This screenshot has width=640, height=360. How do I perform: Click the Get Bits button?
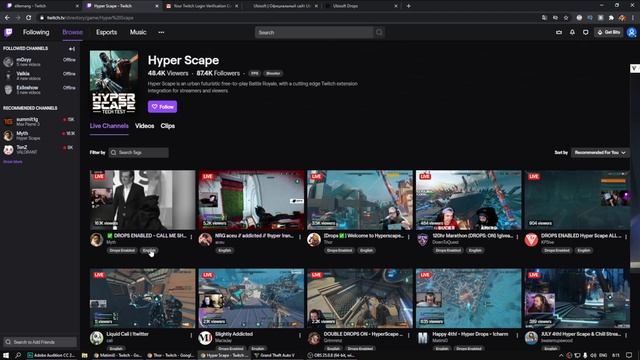pyautogui.click(x=609, y=32)
